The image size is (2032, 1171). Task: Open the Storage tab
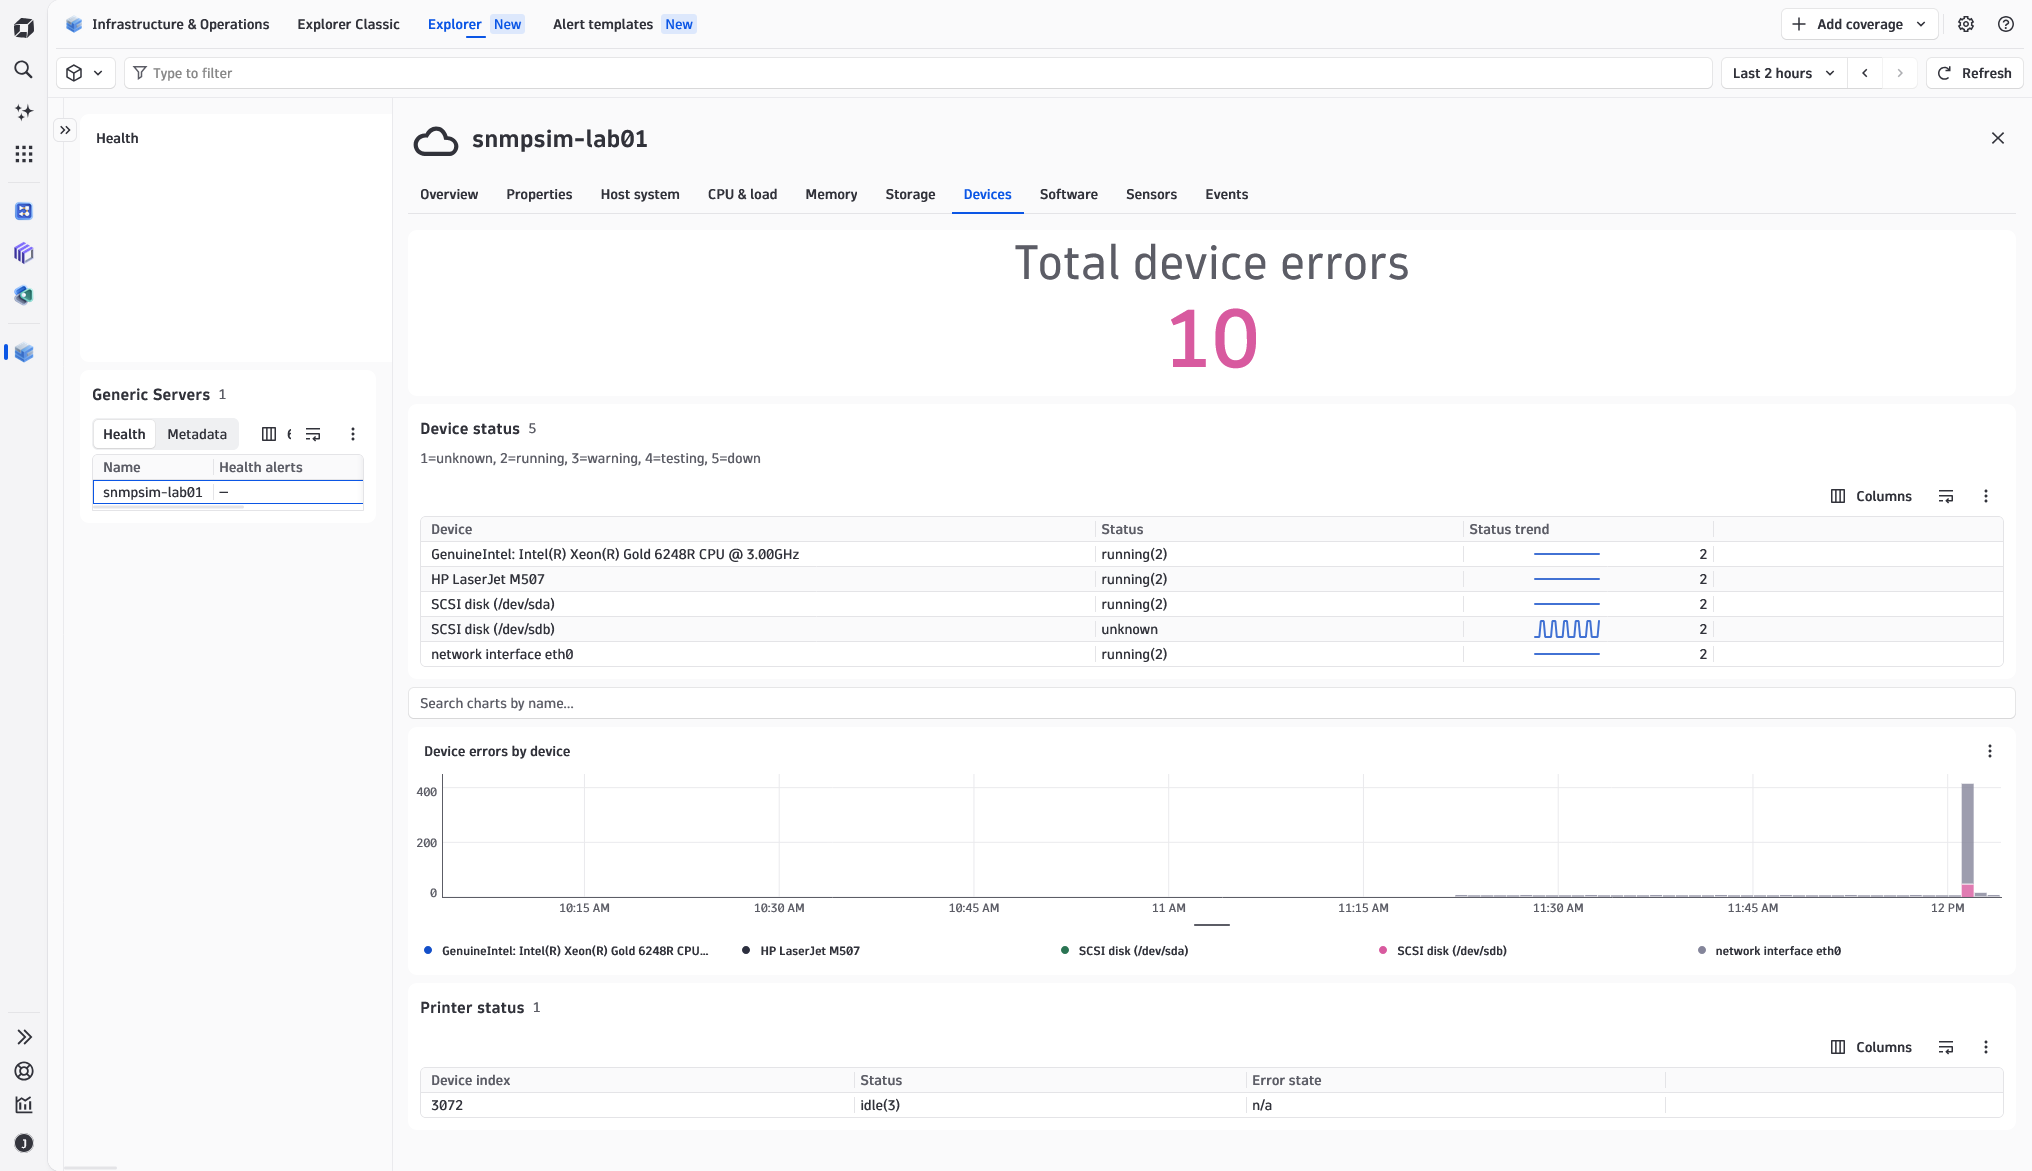coord(910,194)
